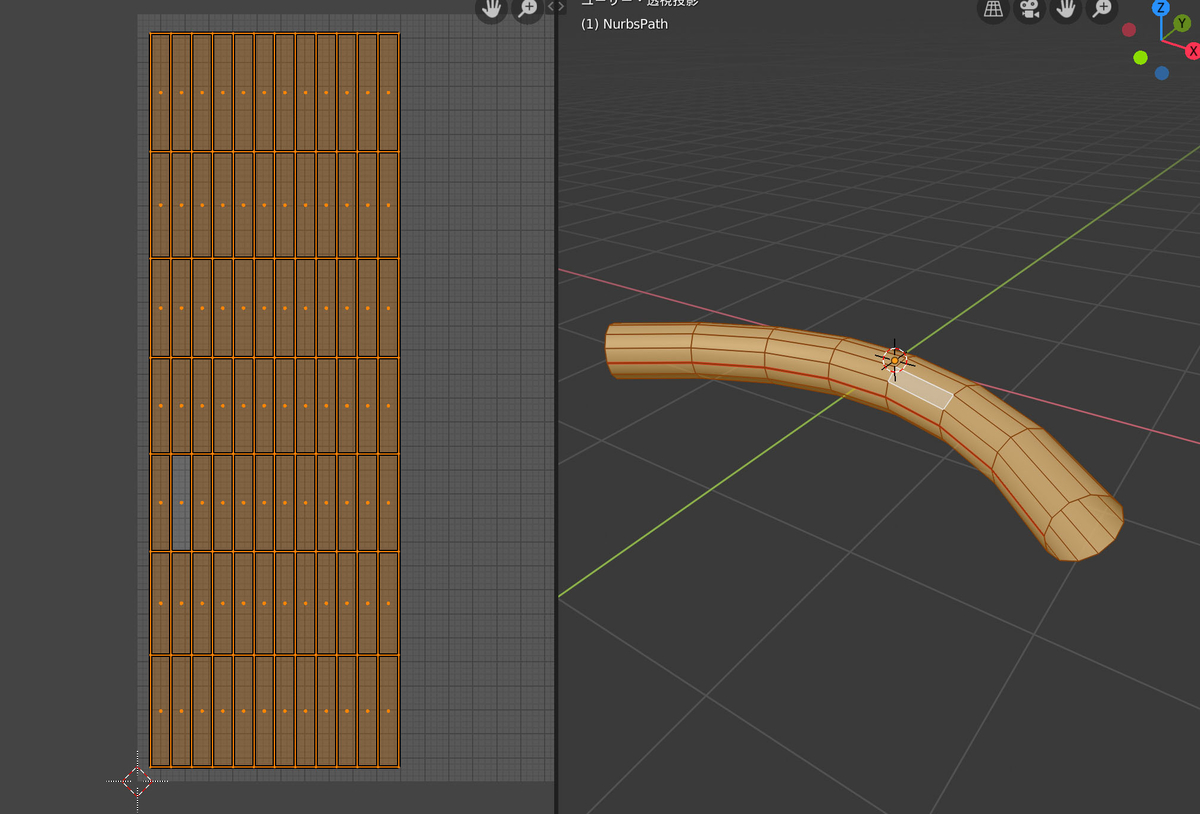Viewport: 1200px width, 814px height.
Task: Click the pan hand icon in 3D viewport
Action: 1067,9
